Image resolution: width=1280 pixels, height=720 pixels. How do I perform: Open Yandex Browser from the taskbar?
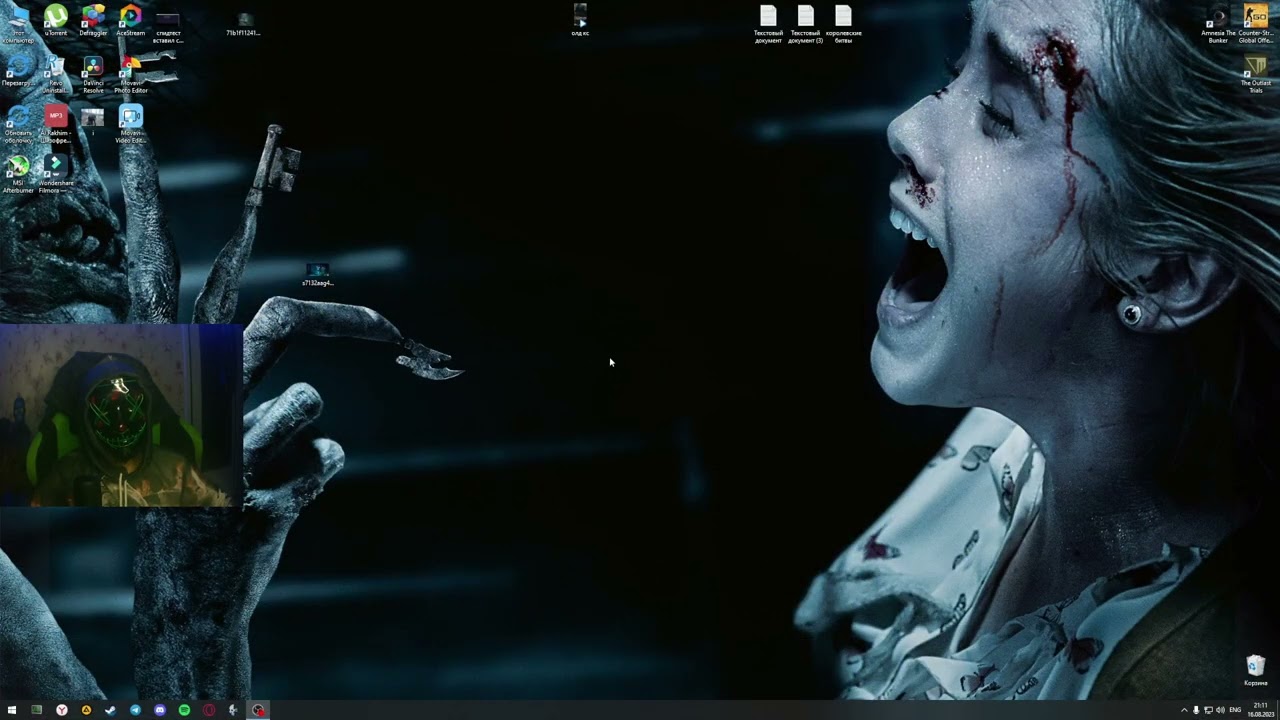(x=62, y=710)
